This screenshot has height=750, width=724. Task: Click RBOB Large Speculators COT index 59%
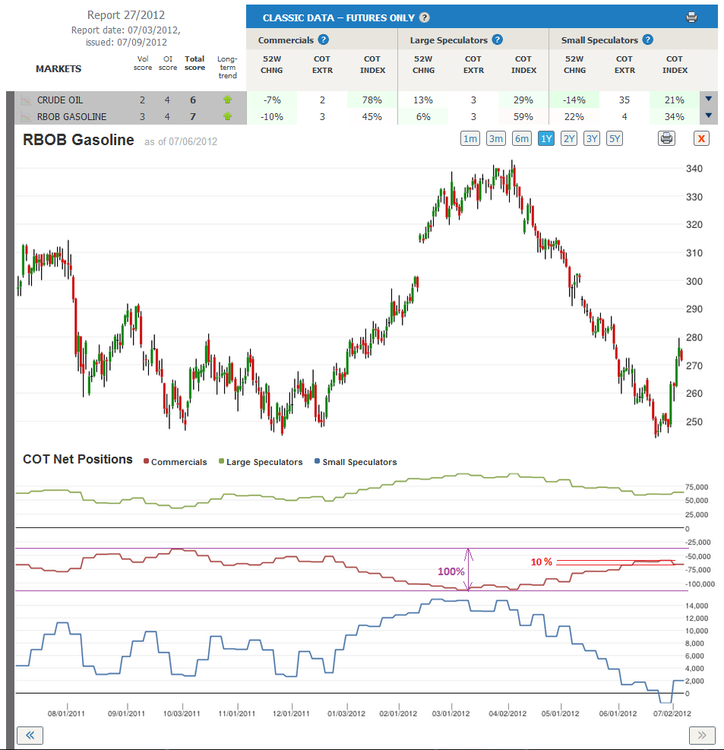click(x=523, y=117)
